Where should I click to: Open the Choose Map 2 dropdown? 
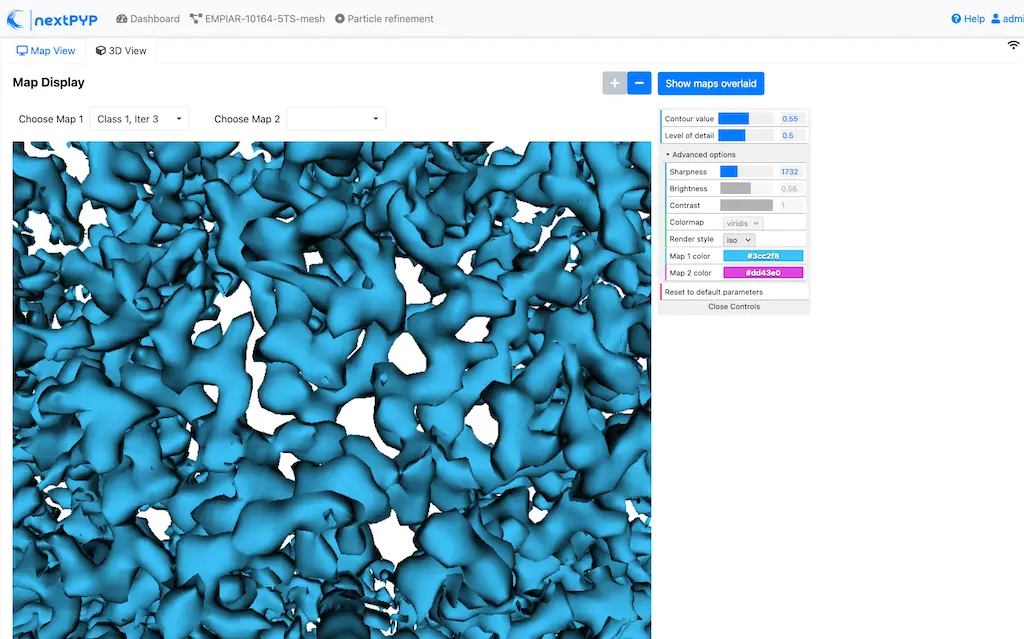pyautogui.click(x=336, y=118)
